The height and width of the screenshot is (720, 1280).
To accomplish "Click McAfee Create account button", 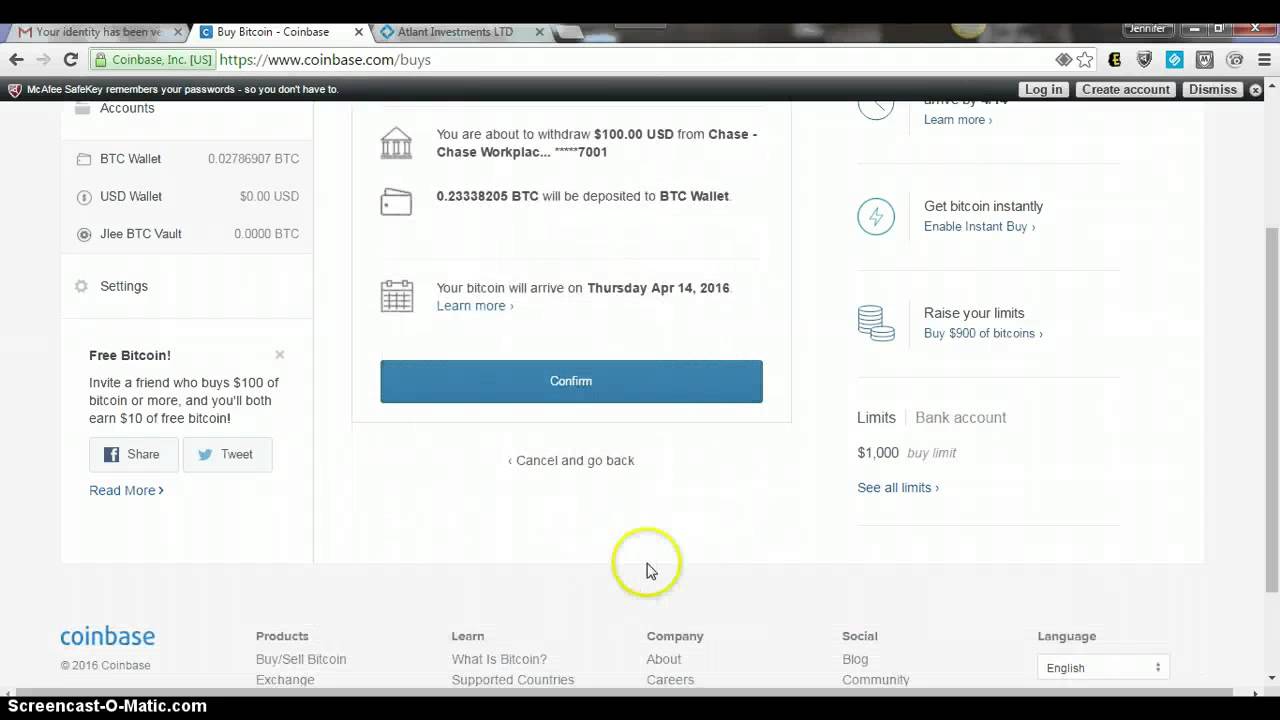I will pyautogui.click(x=1125, y=90).
